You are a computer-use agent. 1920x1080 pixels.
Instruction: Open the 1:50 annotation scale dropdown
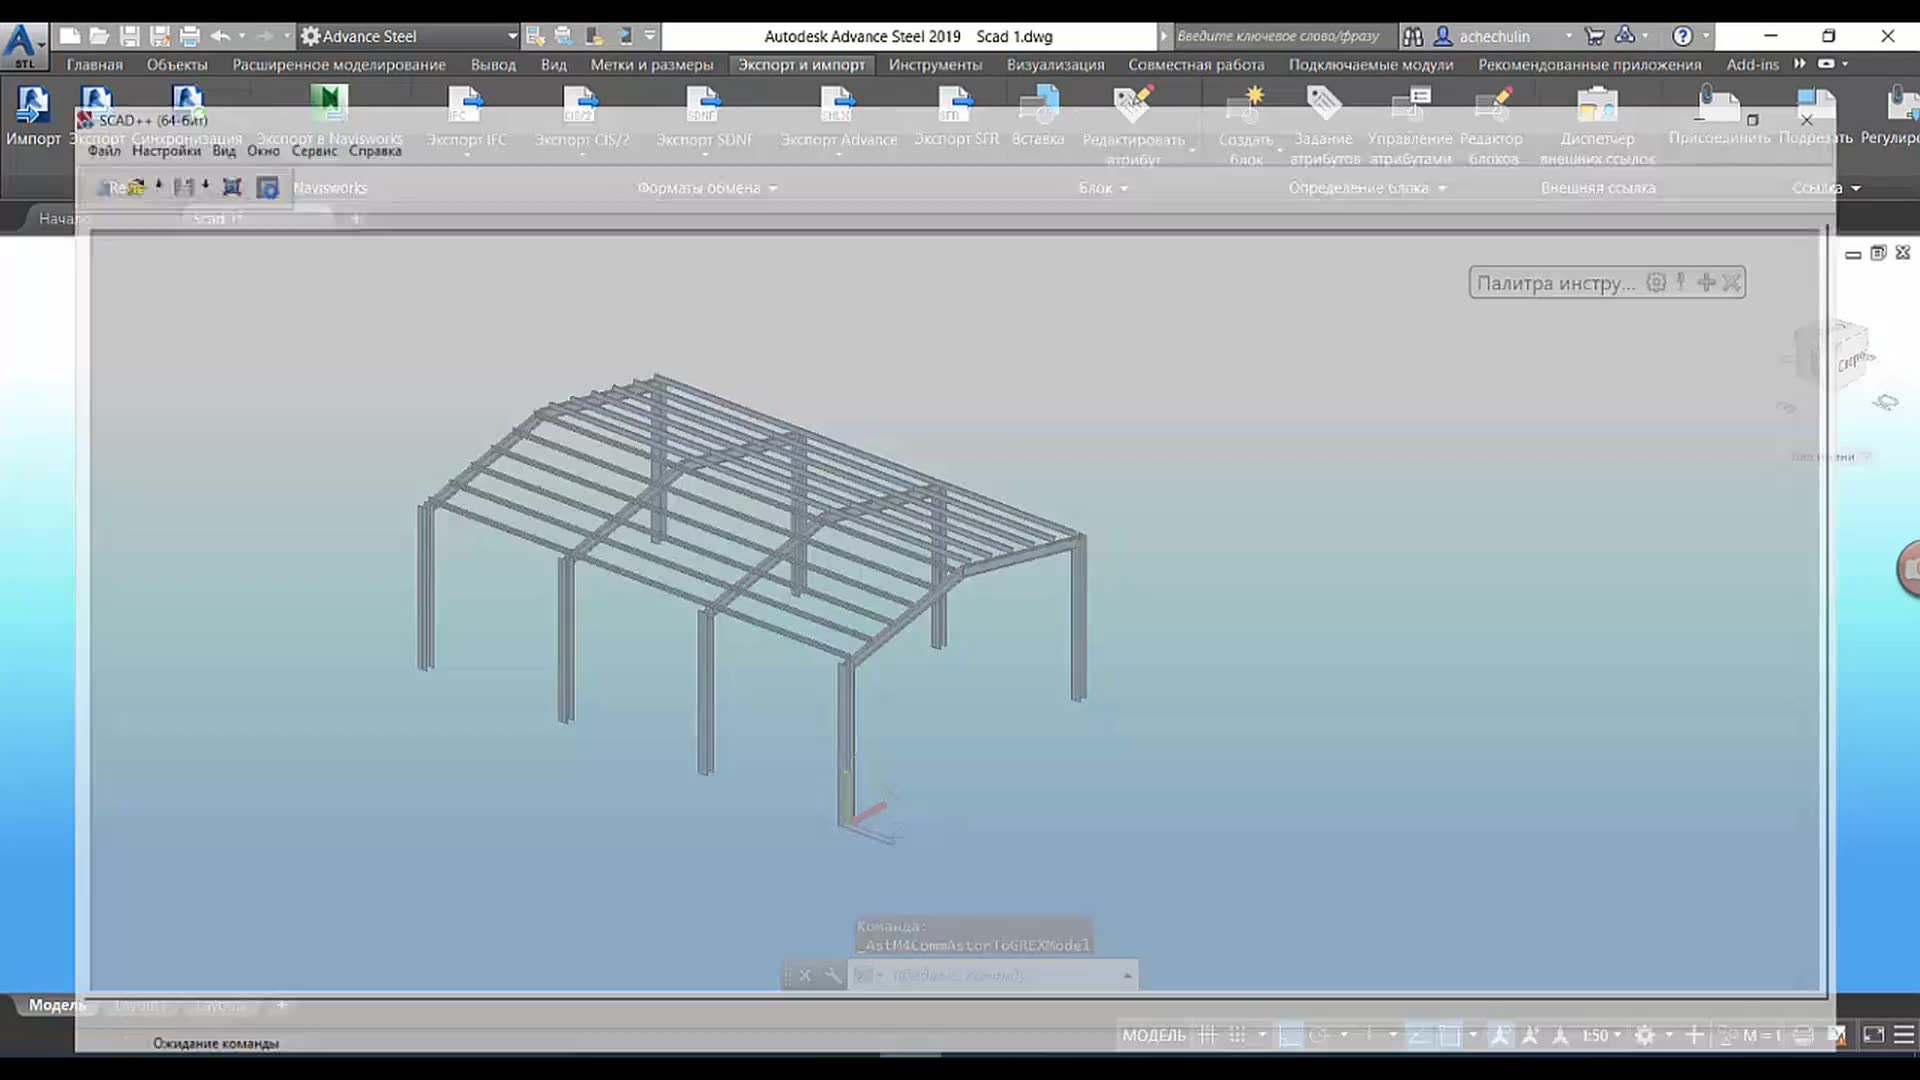[1601, 1035]
